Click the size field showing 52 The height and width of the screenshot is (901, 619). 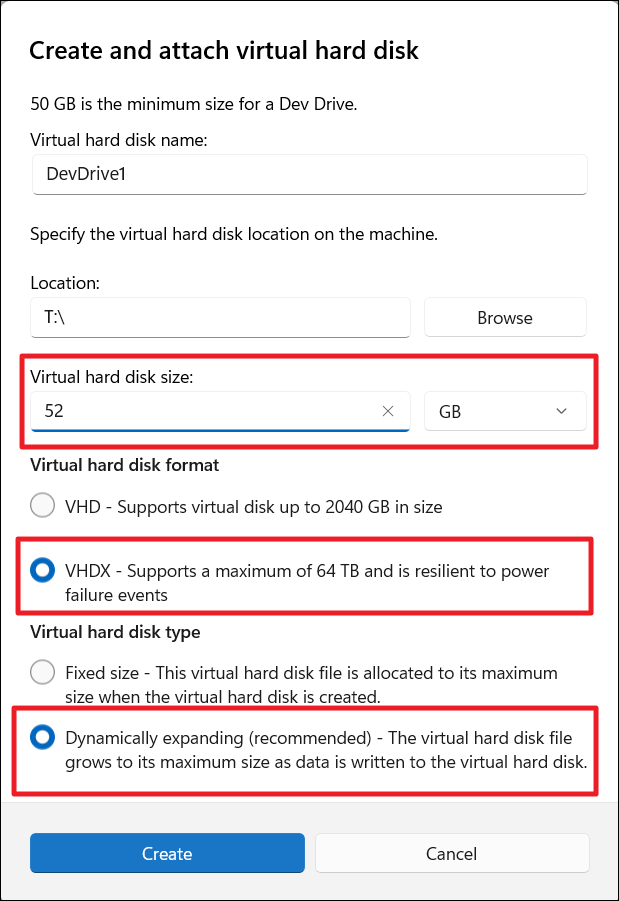click(x=200, y=411)
